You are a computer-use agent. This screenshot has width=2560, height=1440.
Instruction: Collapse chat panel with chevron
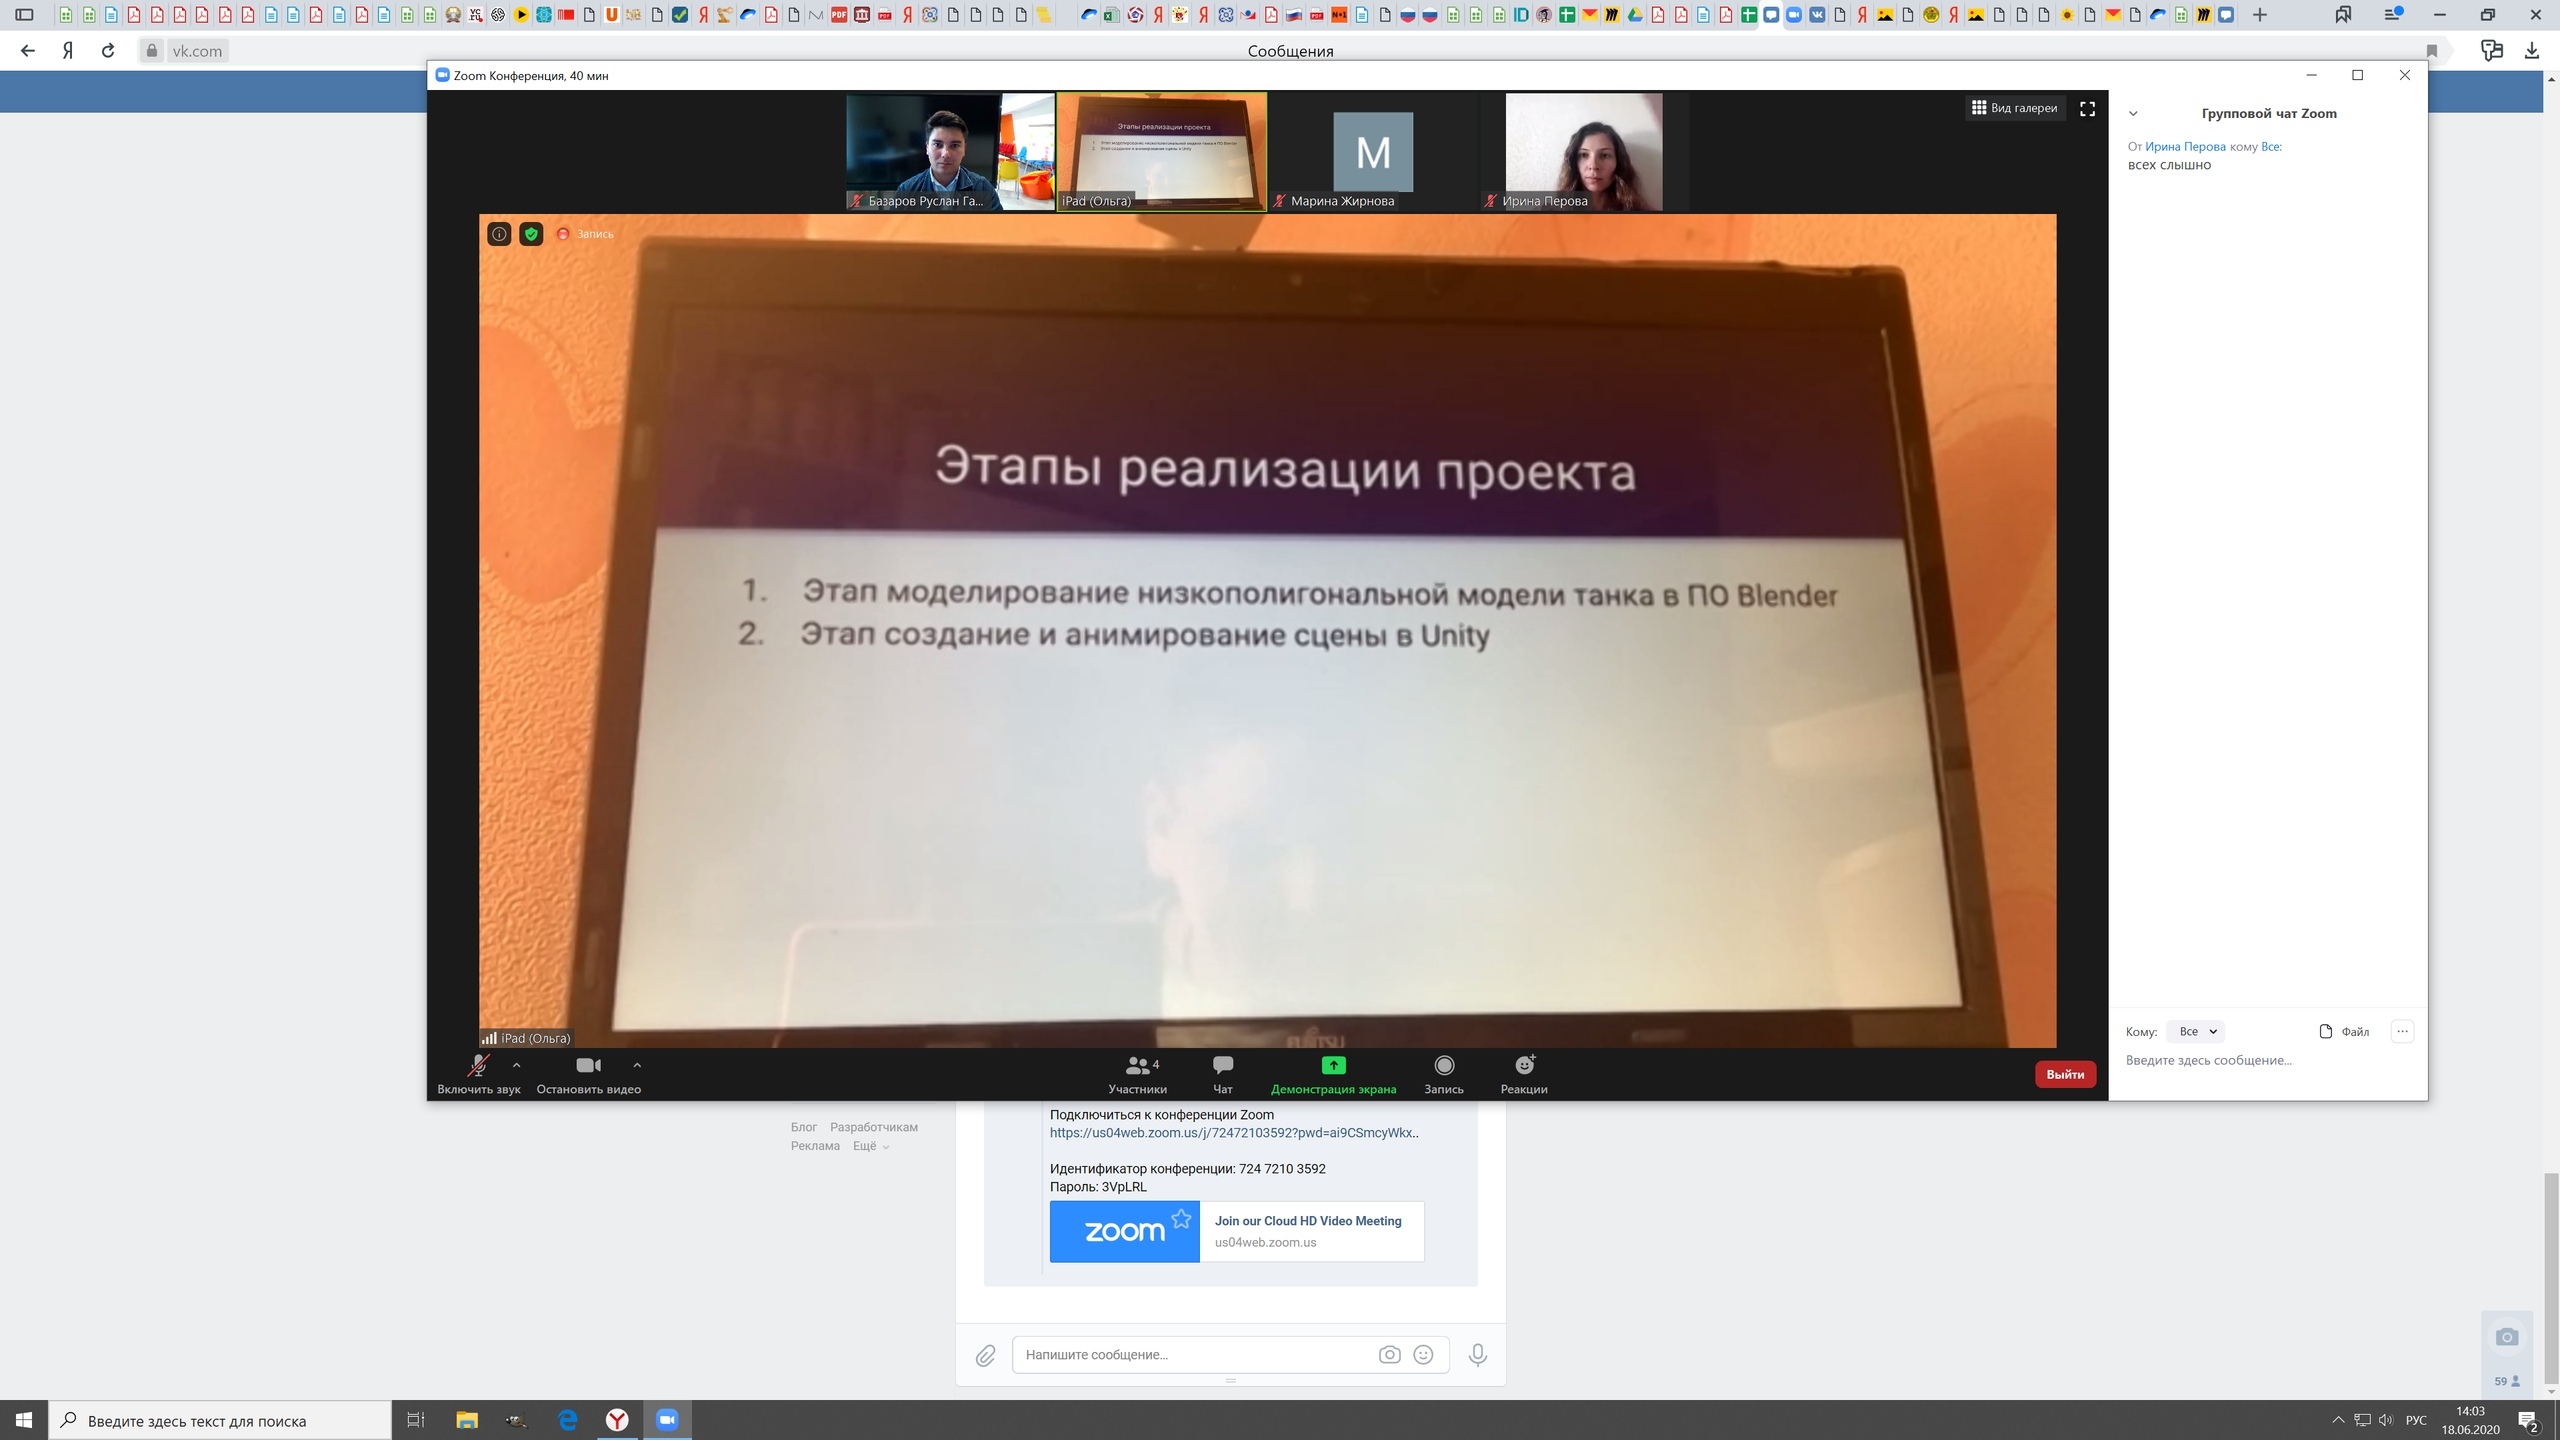click(x=2133, y=114)
